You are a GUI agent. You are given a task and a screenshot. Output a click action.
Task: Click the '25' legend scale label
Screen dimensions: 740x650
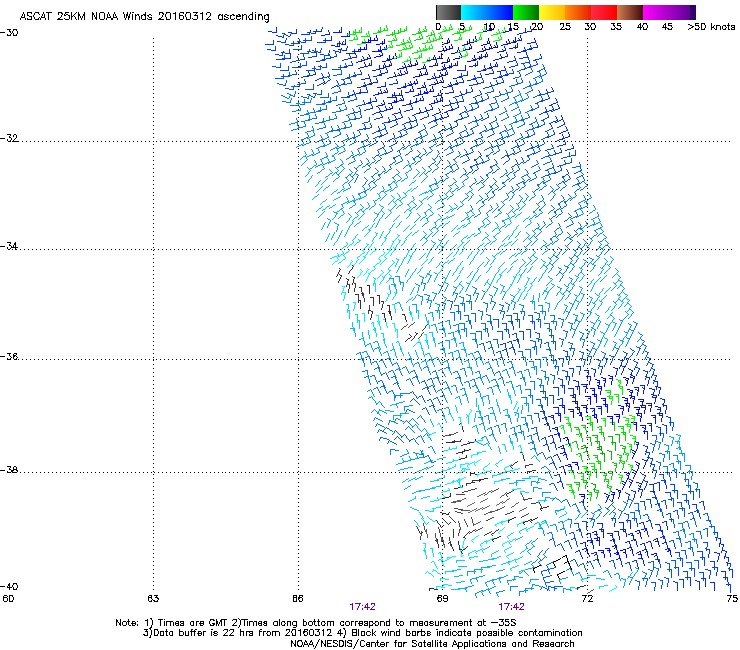(x=565, y=27)
